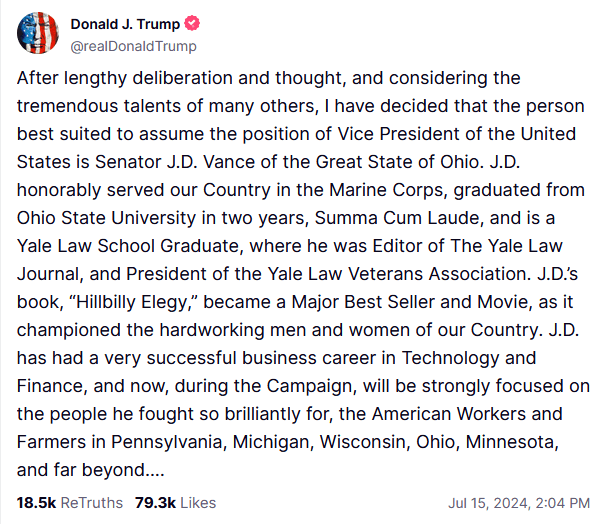Click the @realDonaldTrump handle

point(134,46)
